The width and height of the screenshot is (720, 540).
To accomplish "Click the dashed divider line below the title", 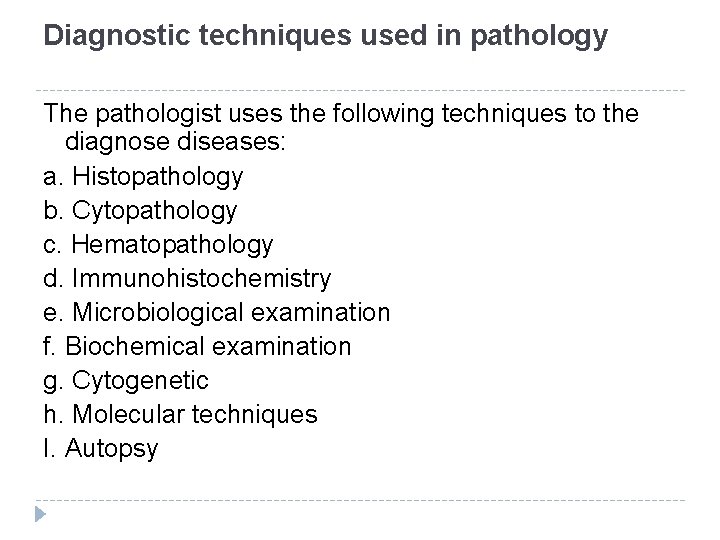I will [x=360, y=90].
